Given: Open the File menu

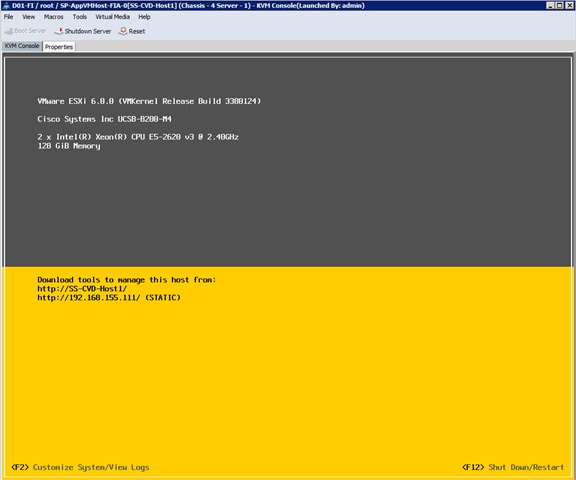Looking at the screenshot, I should point(8,17).
